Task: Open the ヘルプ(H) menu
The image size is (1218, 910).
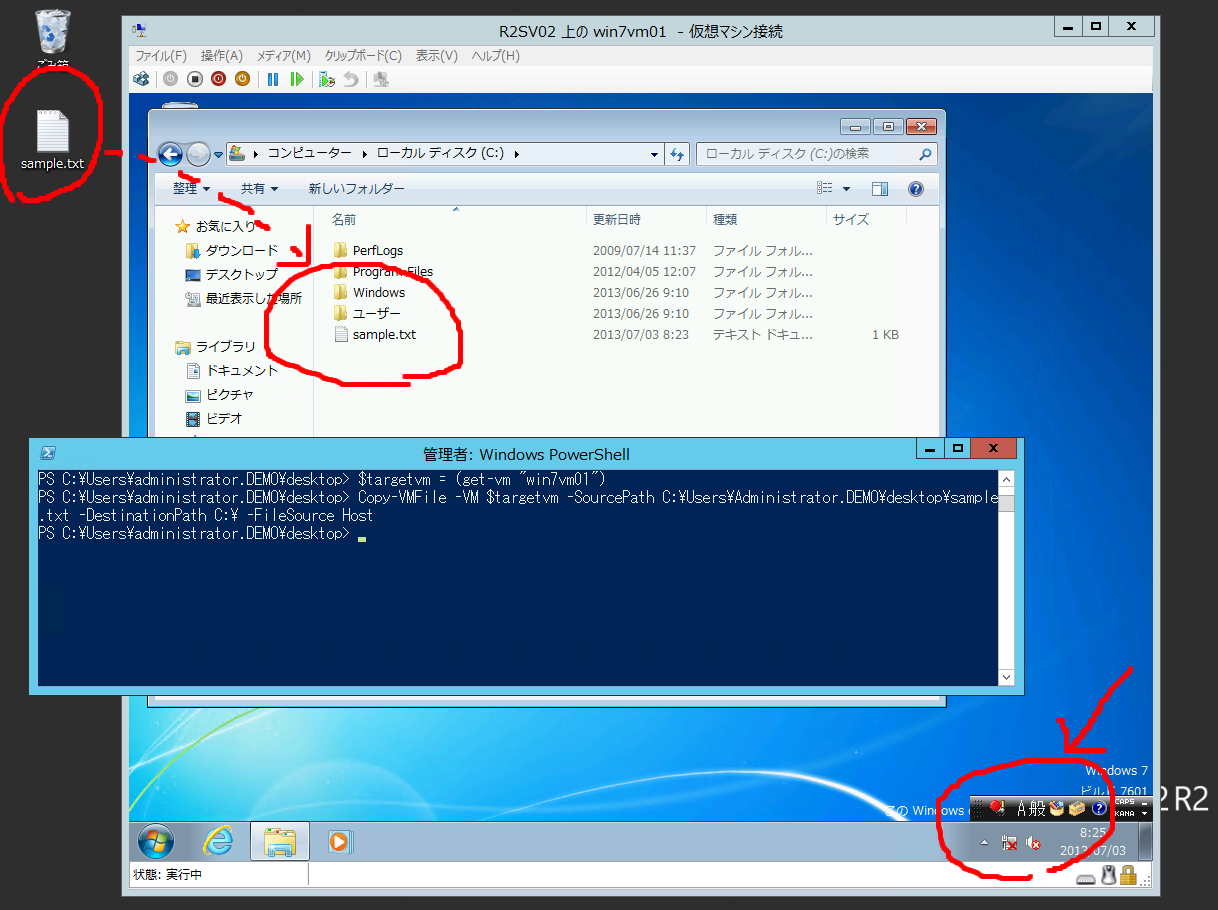Action: pyautogui.click(x=496, y=56)
